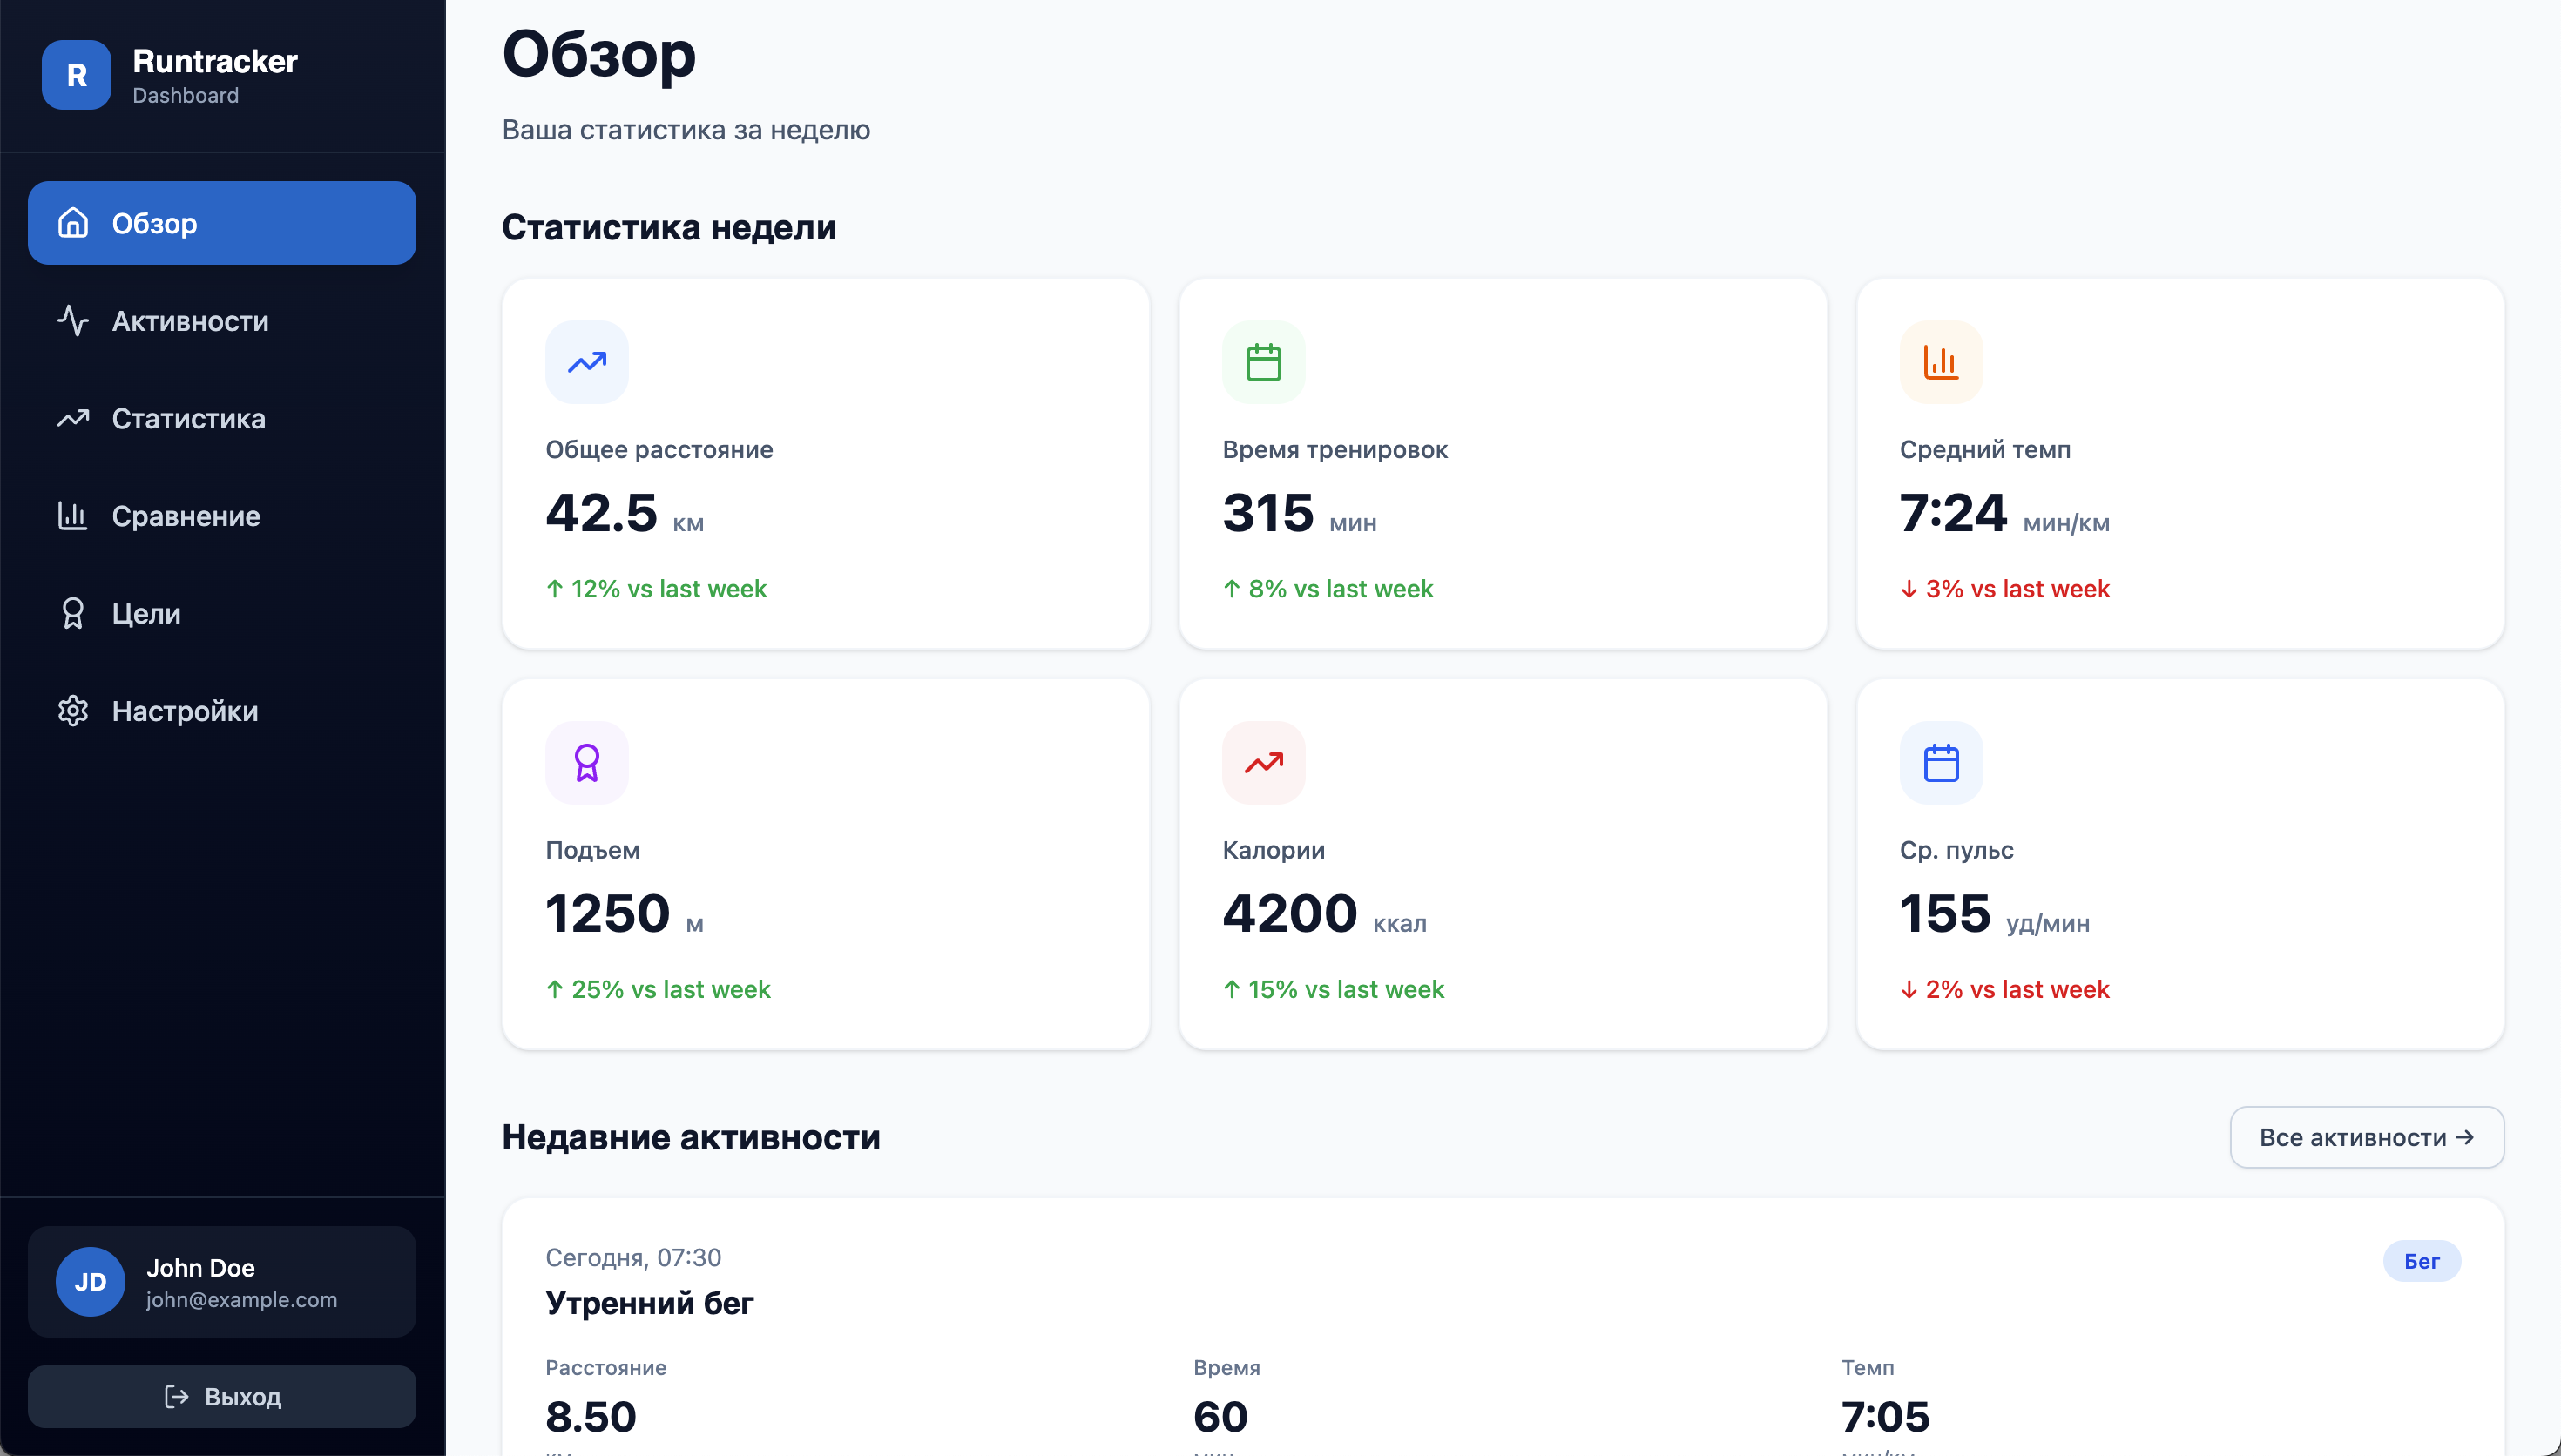Click the calendar icon on Время тренировок card
The image size is (2561, 1456).
[x=1263, y=362]
